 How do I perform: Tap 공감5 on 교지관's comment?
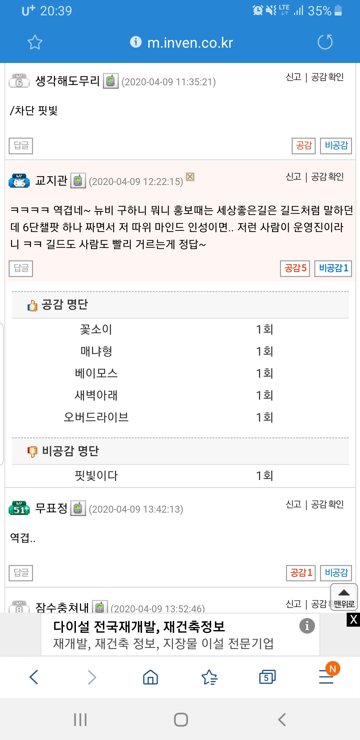pyautogui.click(x=295, y=269)
